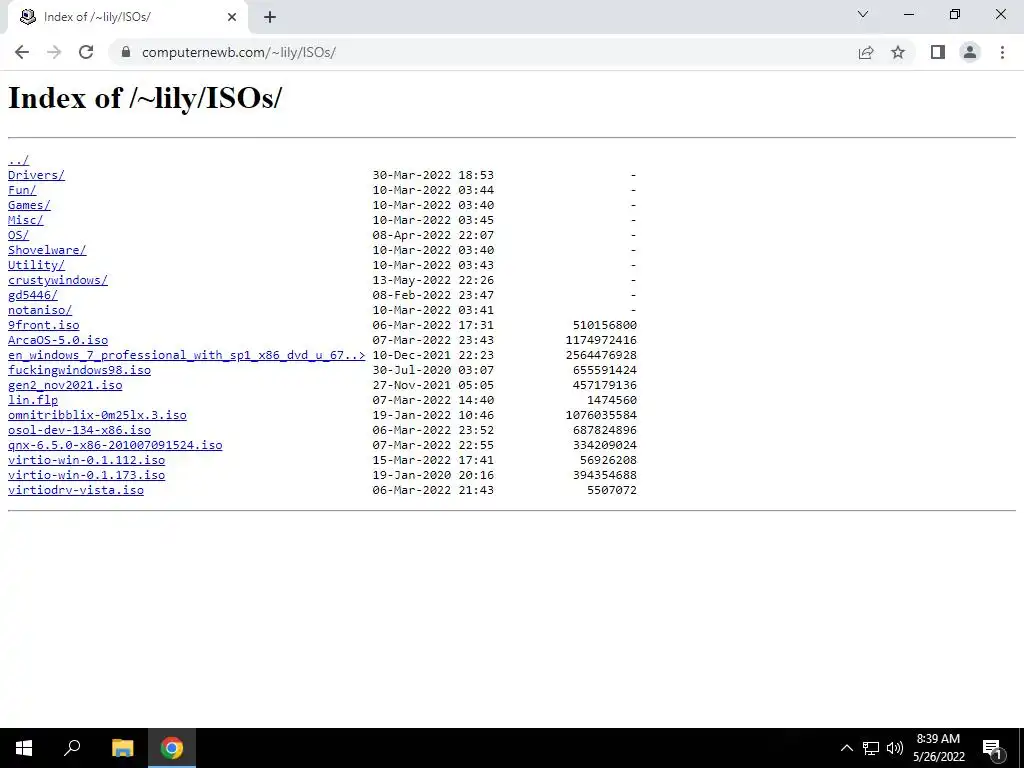Open the Games/ folder
1024x768 pixels.
(x=29, y=205)
